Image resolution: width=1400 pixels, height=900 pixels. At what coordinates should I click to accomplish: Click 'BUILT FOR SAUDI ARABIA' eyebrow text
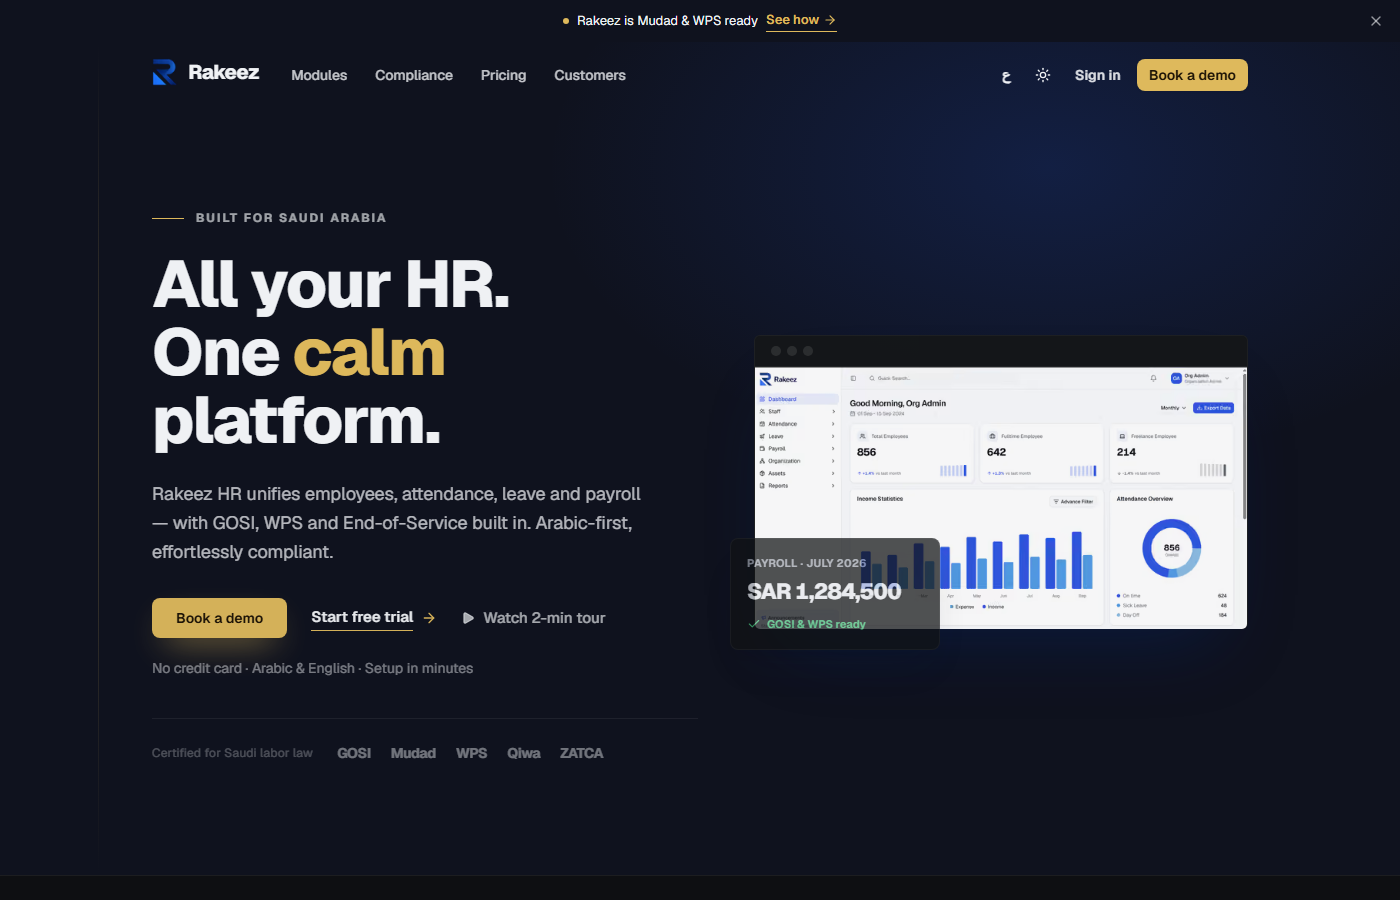coord(291,218)
